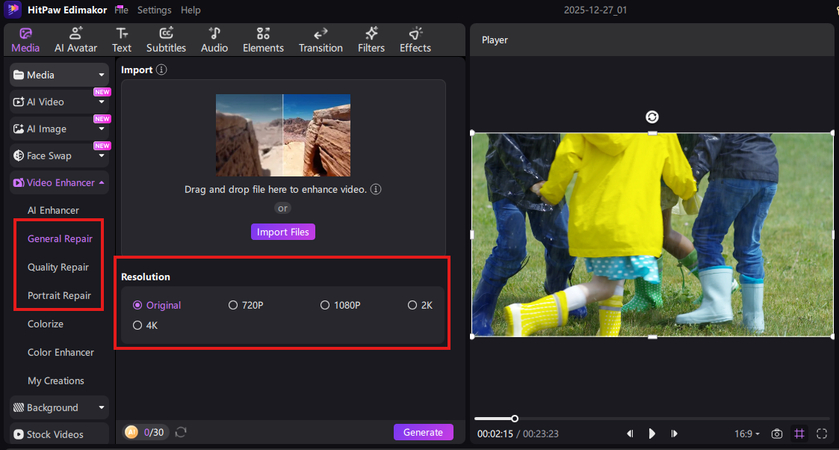
Task: Click the AI credits 0/30 counter
Action: pos(146,432)
